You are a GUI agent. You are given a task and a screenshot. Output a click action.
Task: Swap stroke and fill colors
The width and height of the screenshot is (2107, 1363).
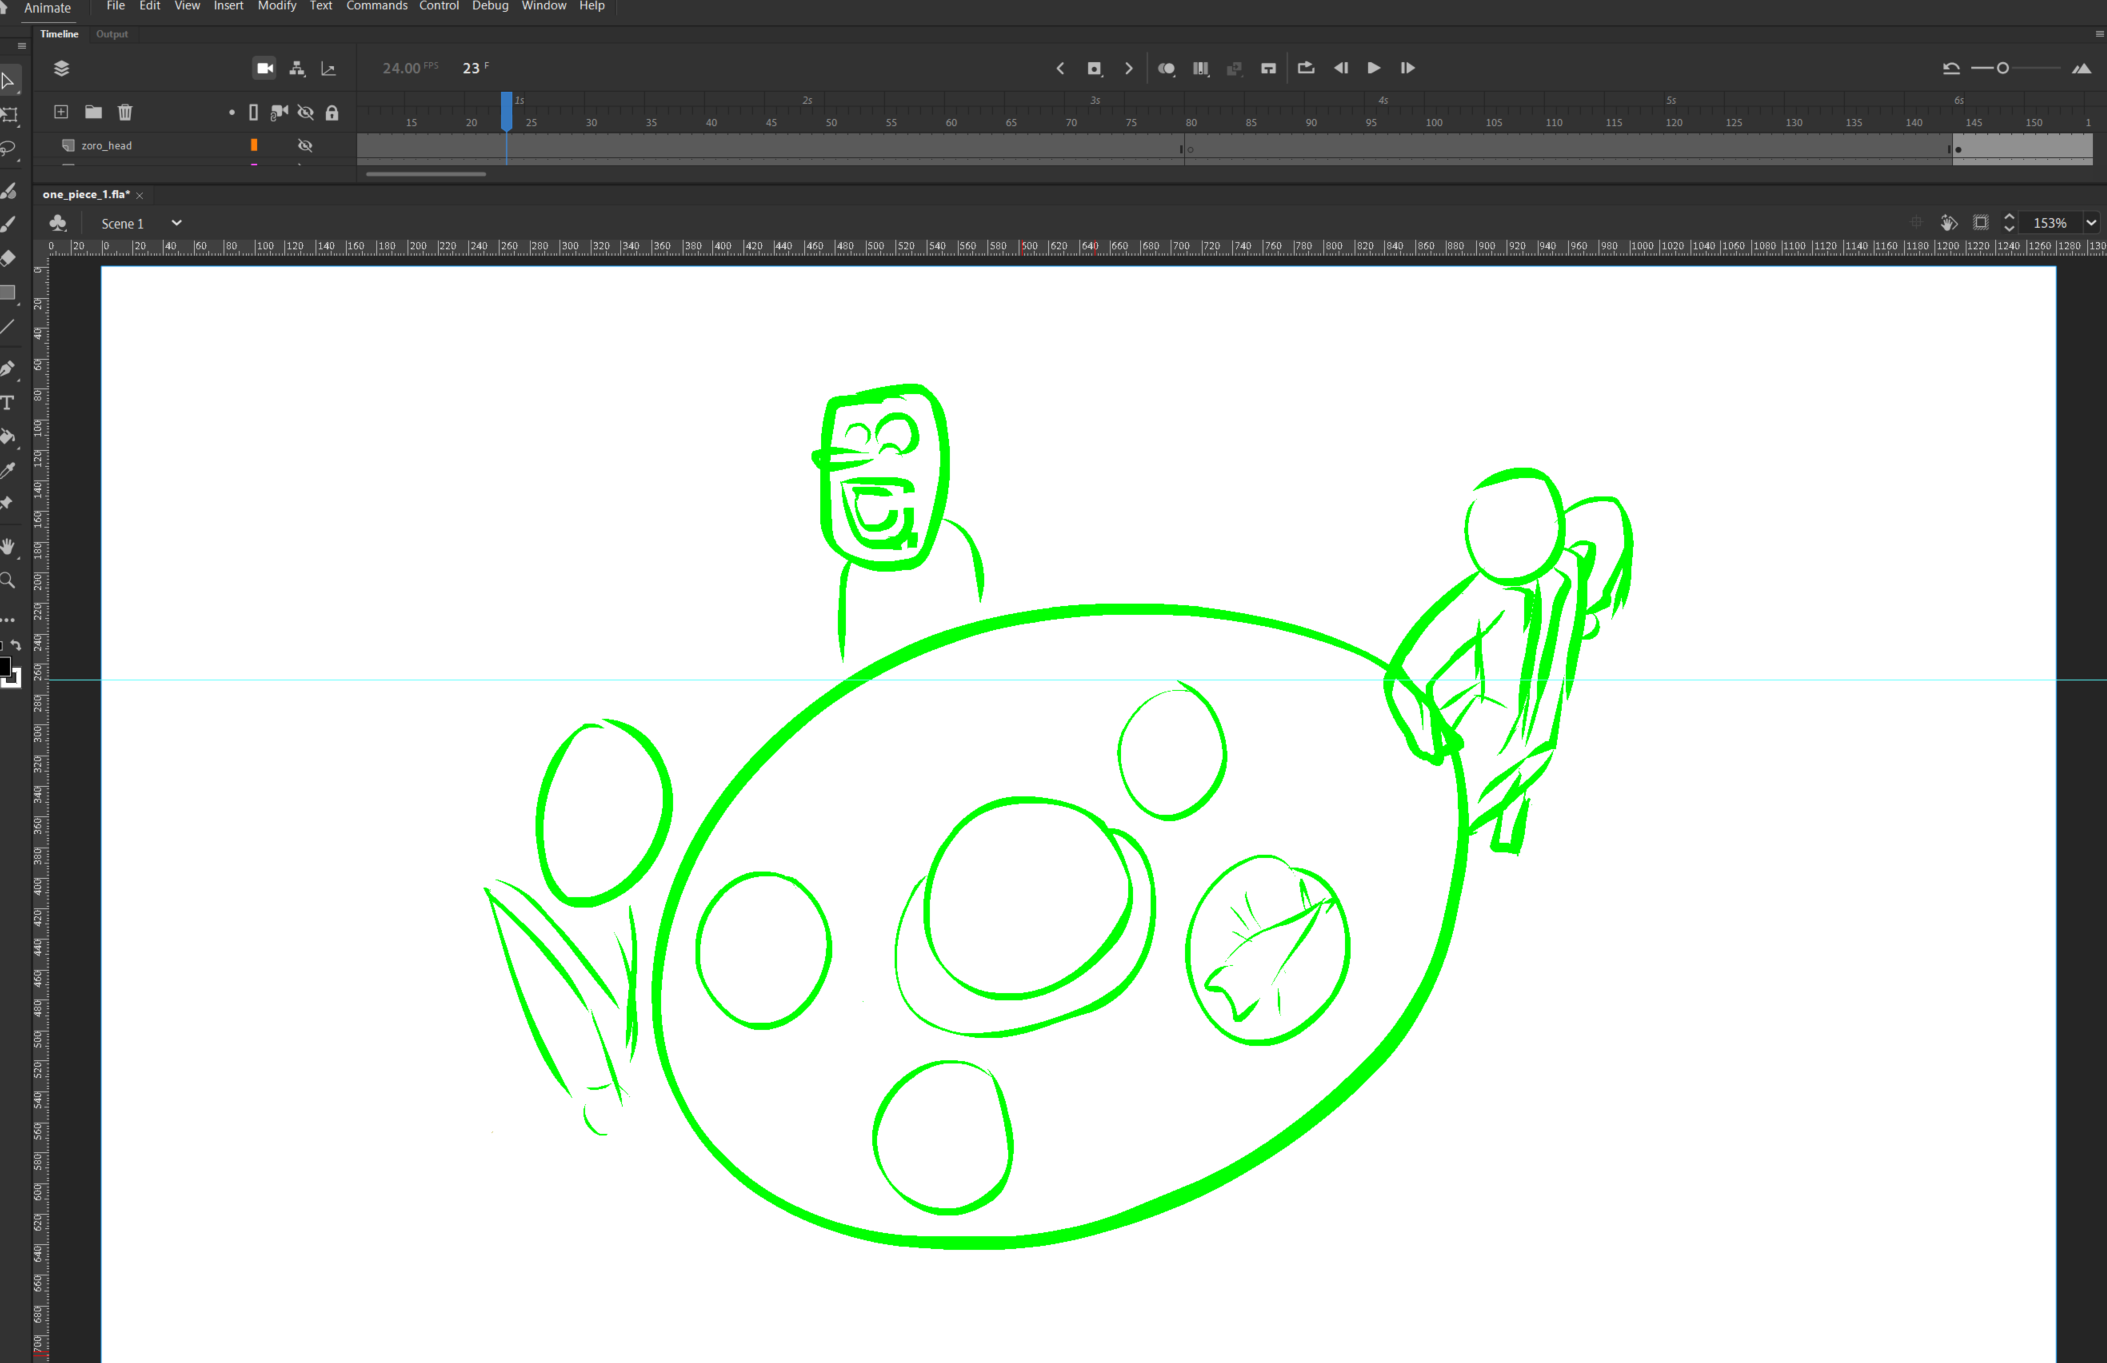pos(16,645)
